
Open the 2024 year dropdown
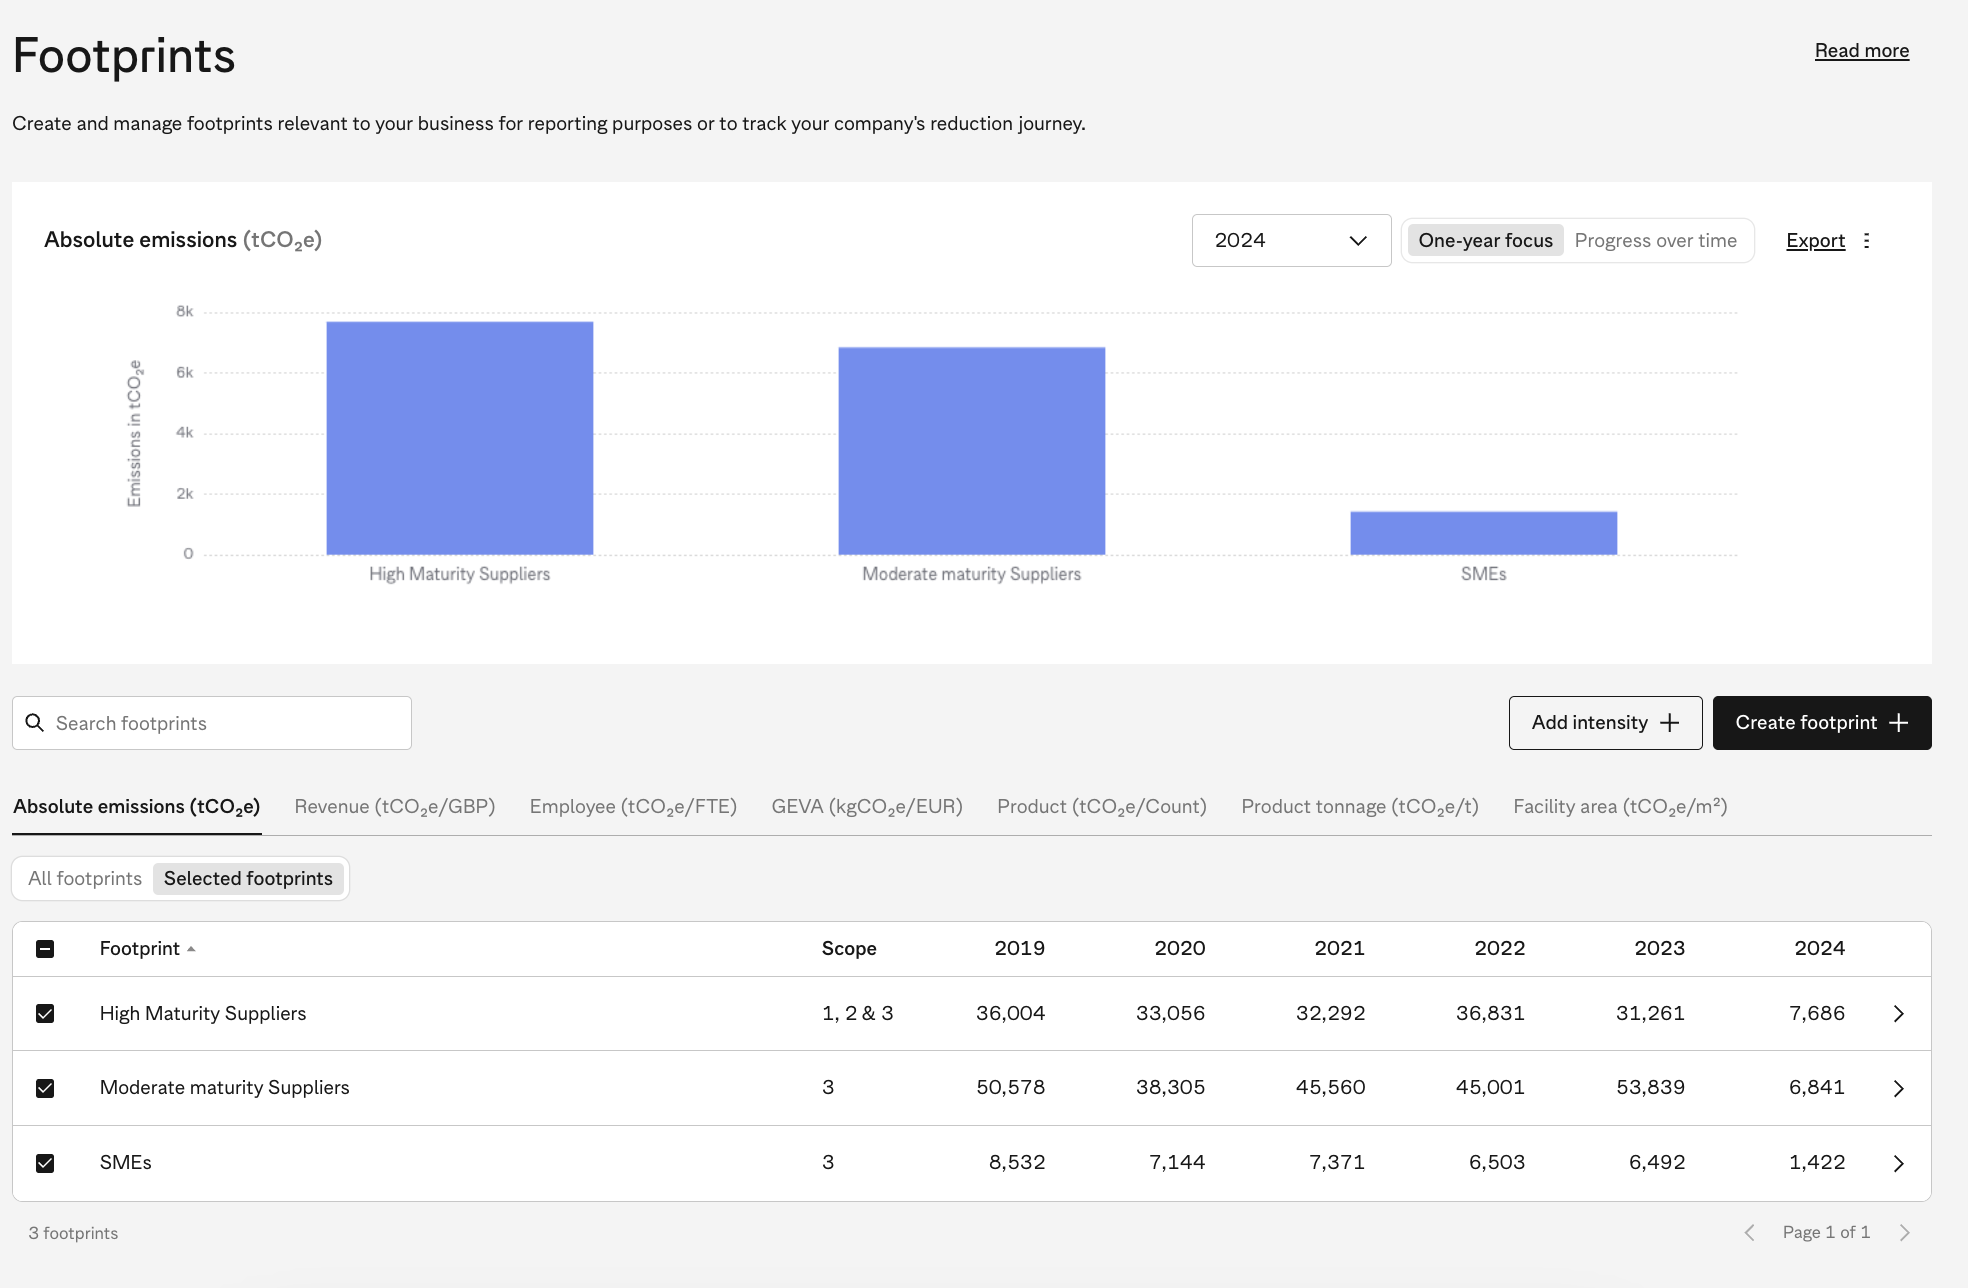pos(1290,241)
